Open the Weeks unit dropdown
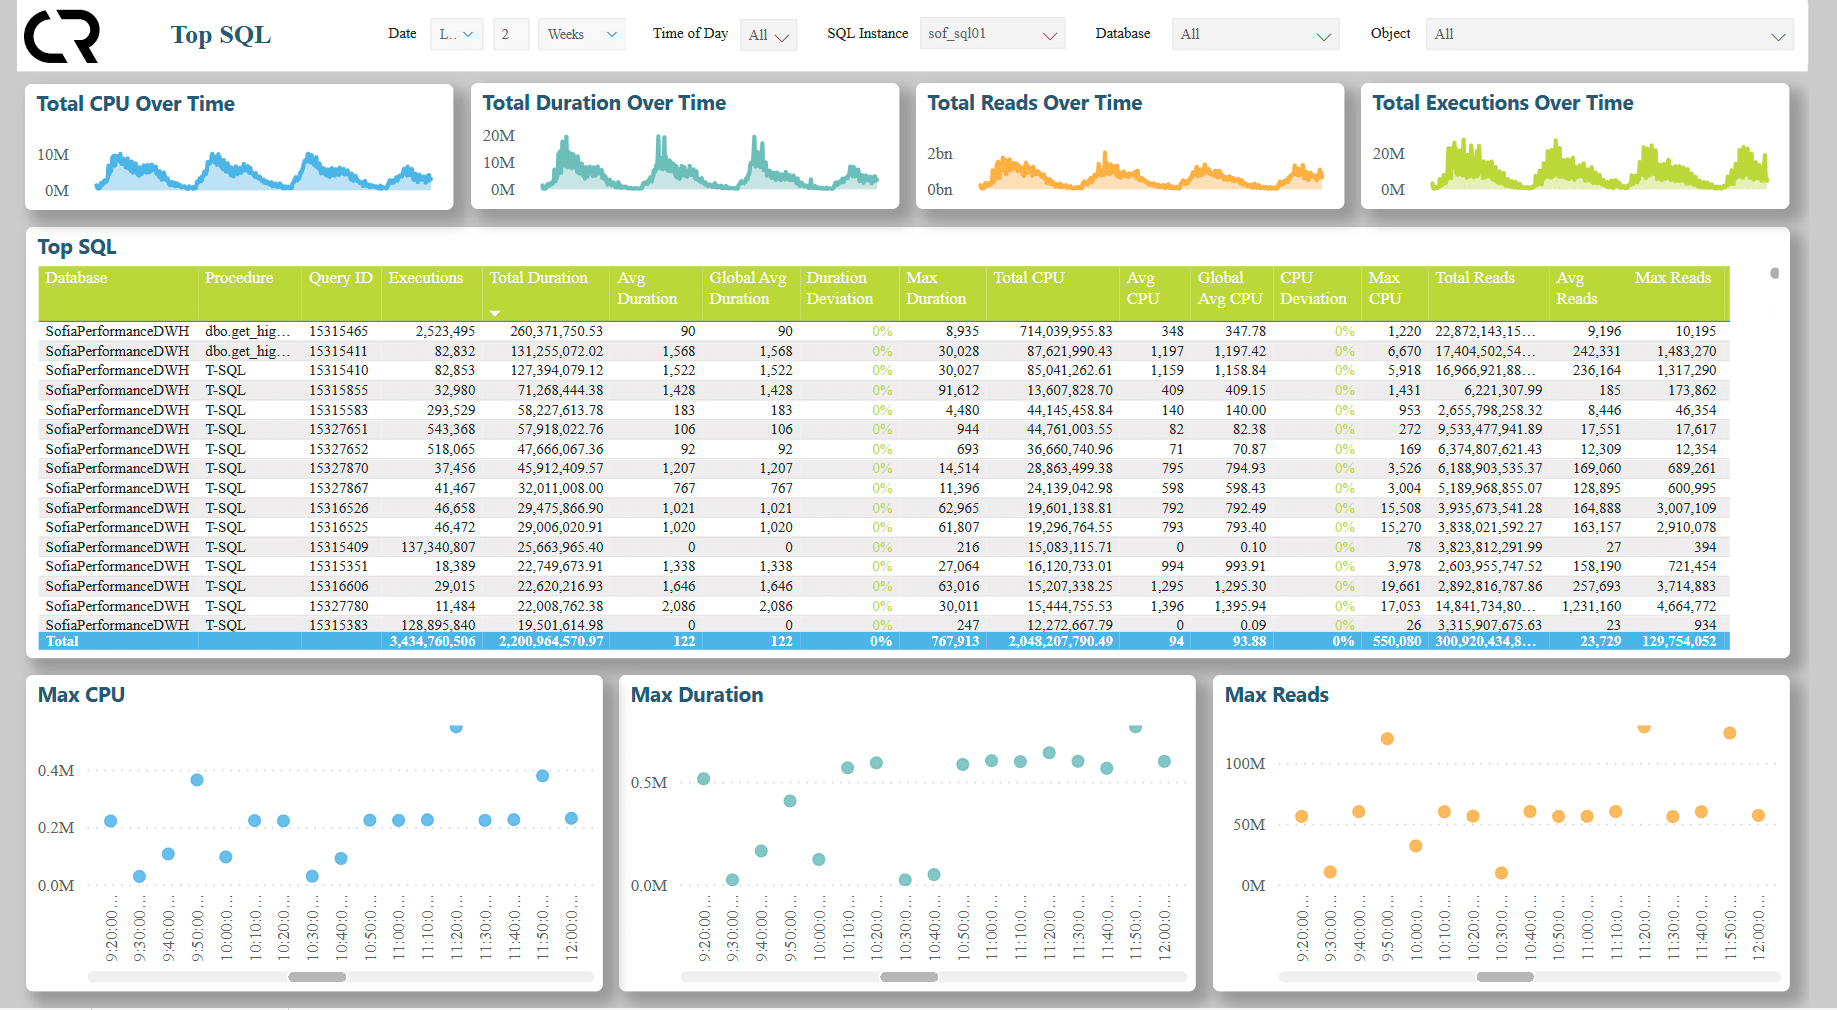Image resolution: width=1837 pixels, height=1010 pixels. (x=581, y=34)
